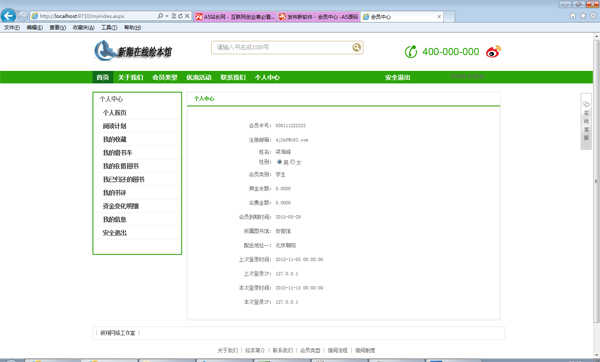Click the member card number 000111222333
This screenshot has height=362, width=600.
(290, 126)
